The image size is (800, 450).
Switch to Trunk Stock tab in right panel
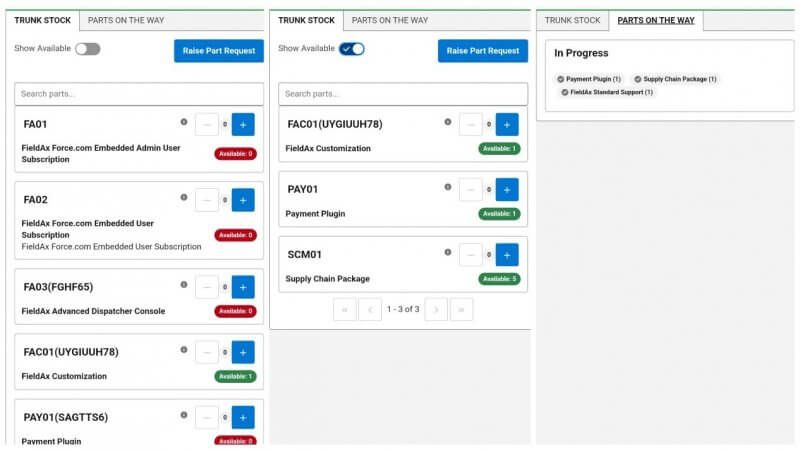click(x=572, y=20)
